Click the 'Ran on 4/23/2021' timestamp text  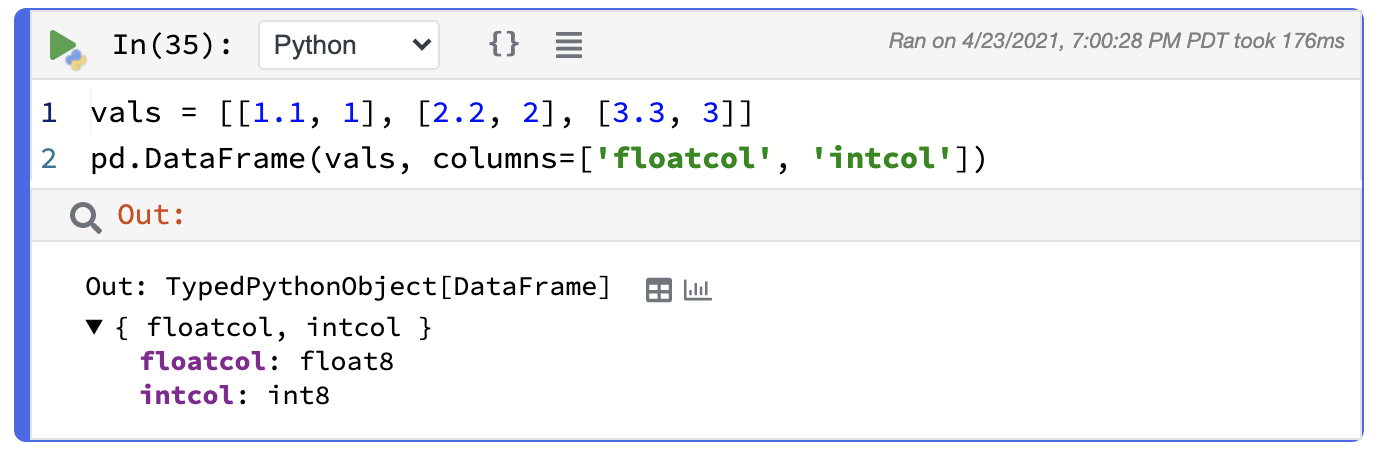pos(1116,42)
